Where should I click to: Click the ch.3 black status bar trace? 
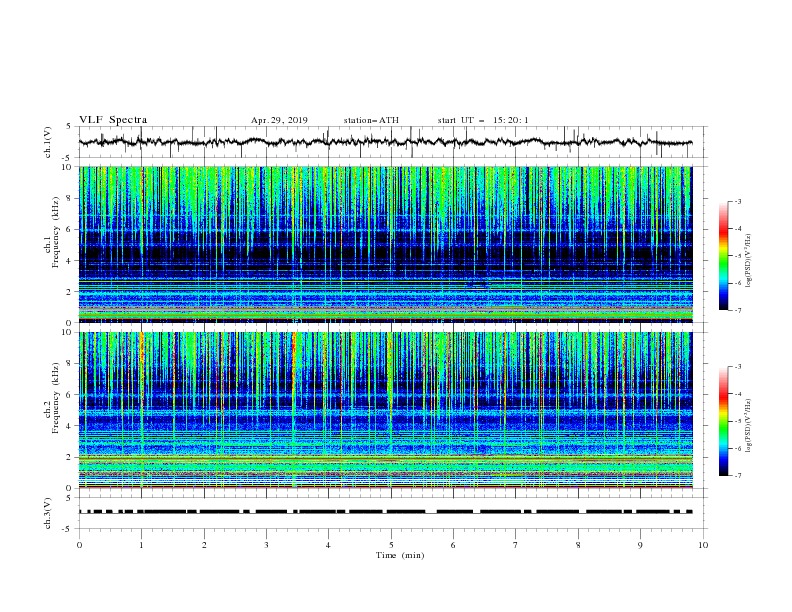click(385, 512)
